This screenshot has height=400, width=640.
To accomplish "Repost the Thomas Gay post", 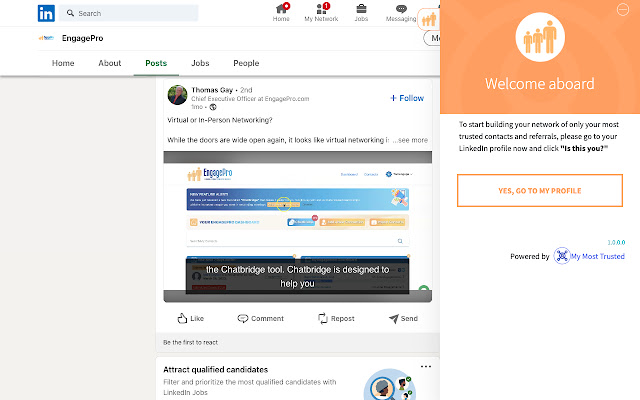I will [x=336, y=318].
